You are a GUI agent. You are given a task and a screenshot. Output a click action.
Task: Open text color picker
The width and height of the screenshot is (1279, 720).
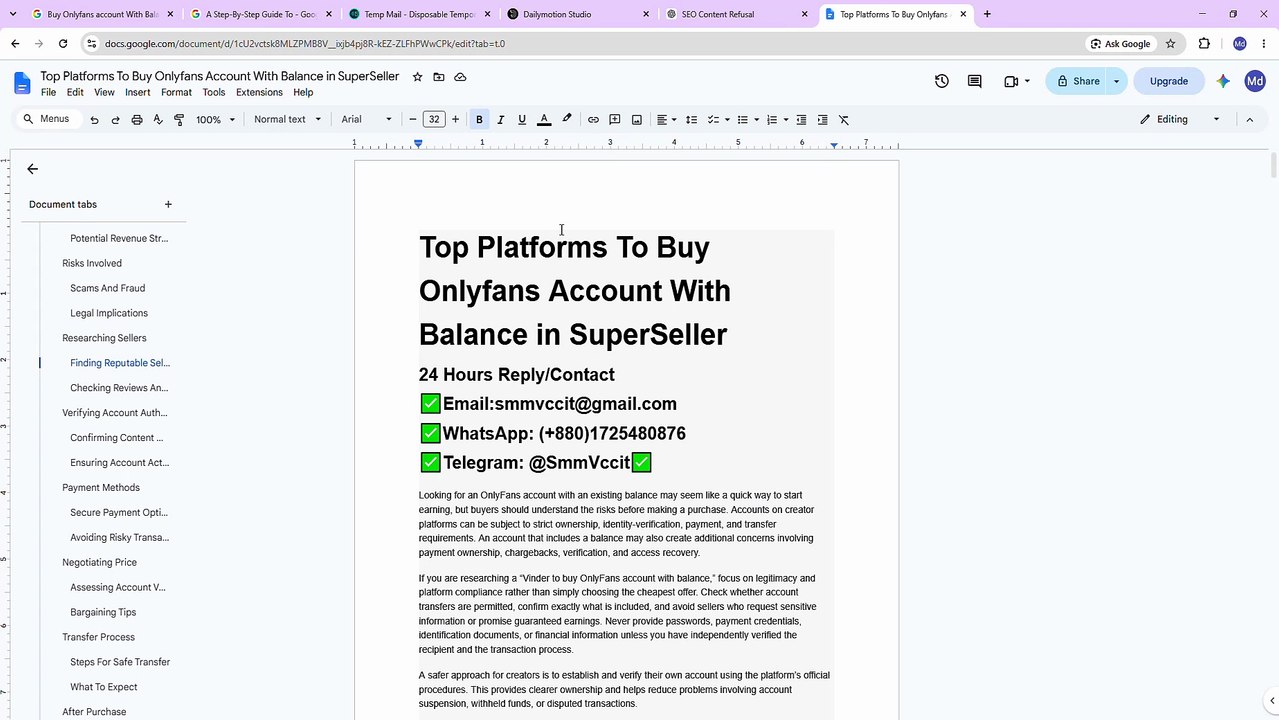544,120
